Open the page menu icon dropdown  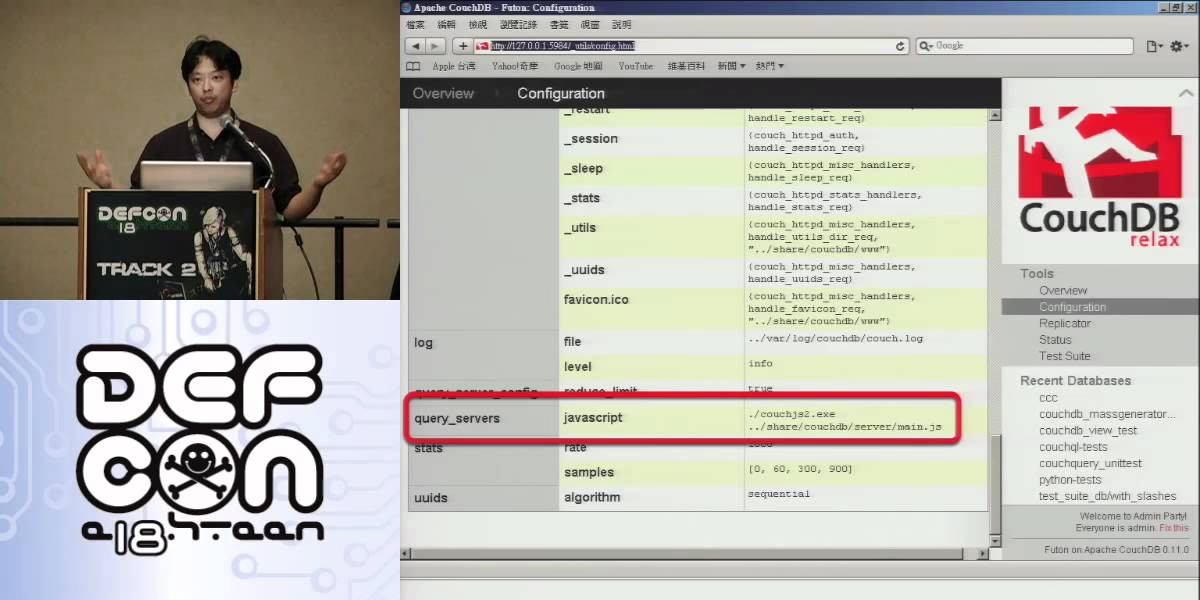pyautogui.click(x=1155, y=46)
